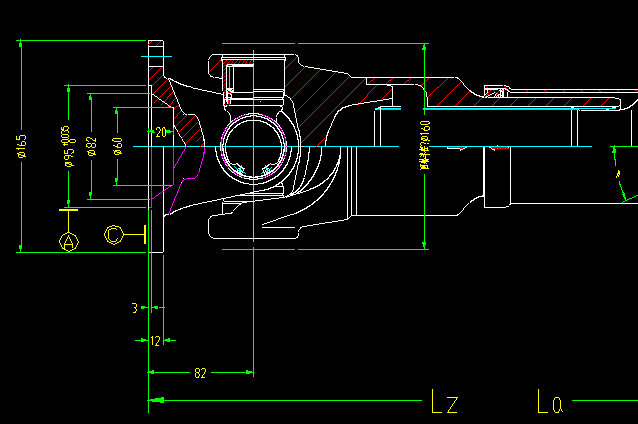Click the ø95 toleranced dimension text
This screenshot has height=424, width=638.
click(x=67, y=147)
